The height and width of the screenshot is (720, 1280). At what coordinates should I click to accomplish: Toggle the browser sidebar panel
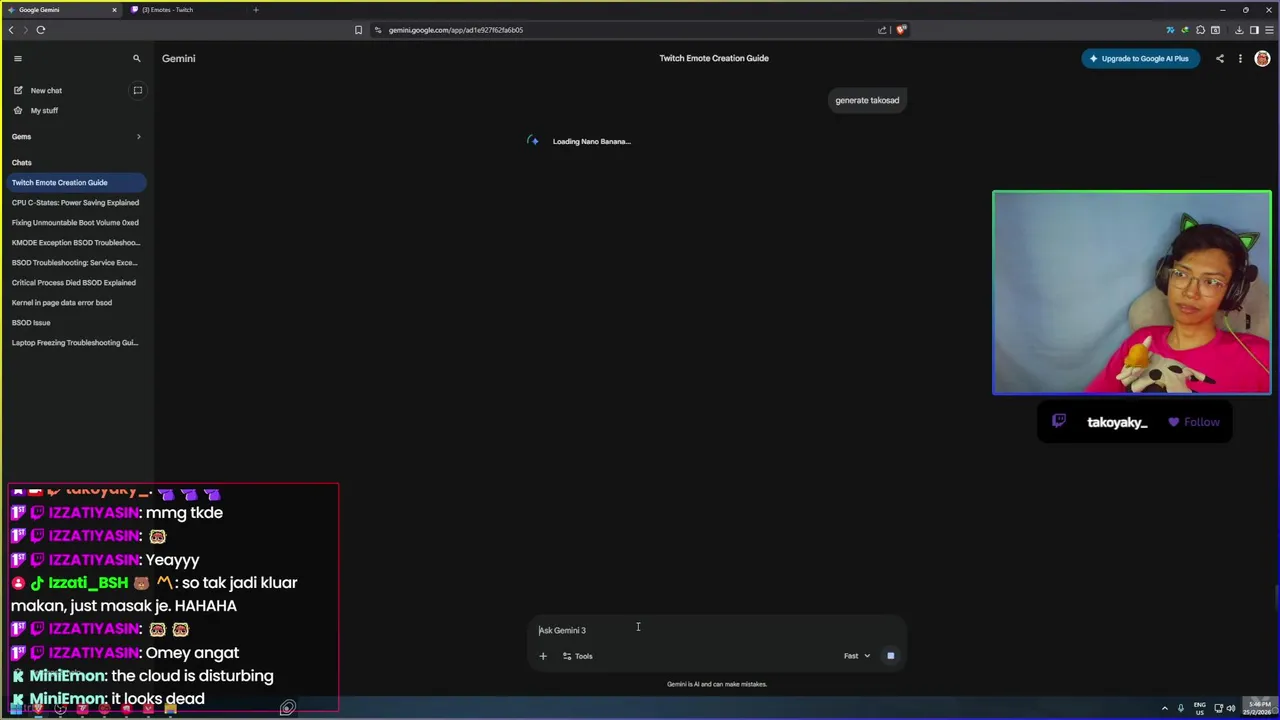[1254, 30]
